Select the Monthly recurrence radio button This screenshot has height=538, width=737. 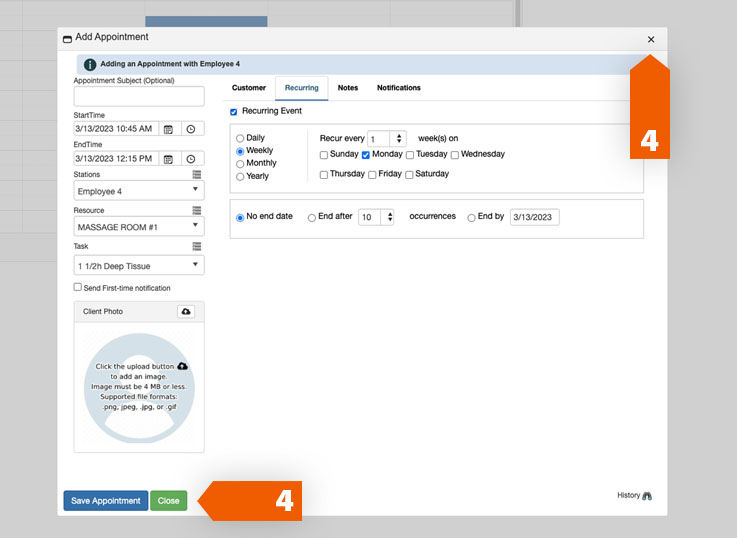click(240, 164)
